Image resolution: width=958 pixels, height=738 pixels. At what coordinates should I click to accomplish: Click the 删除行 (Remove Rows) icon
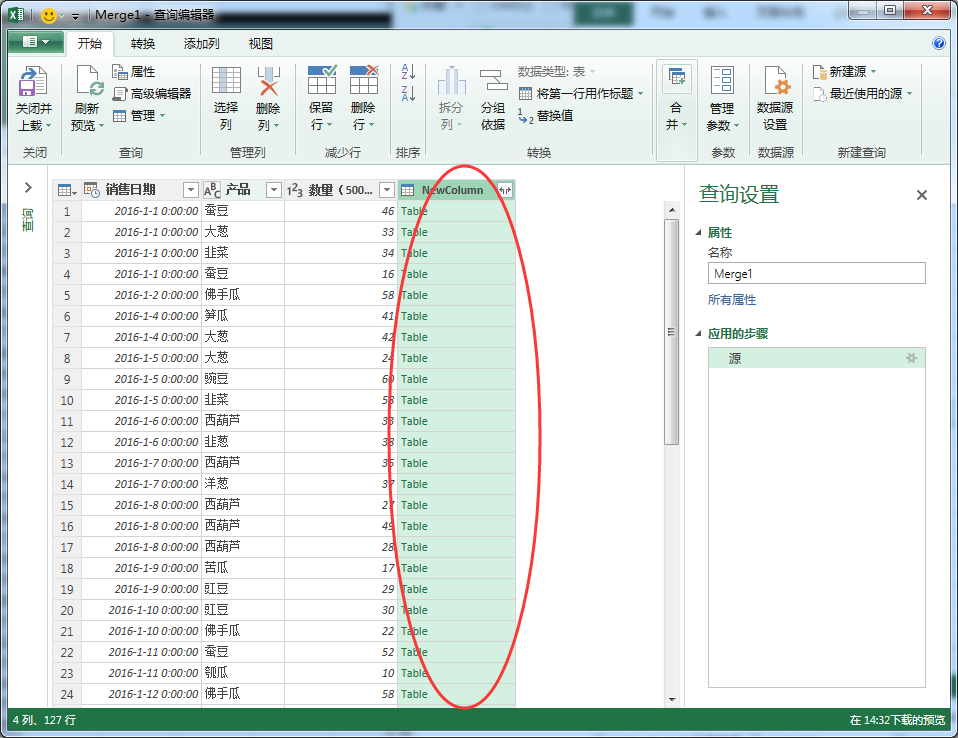pyautogui.click(x=364, y=79)
